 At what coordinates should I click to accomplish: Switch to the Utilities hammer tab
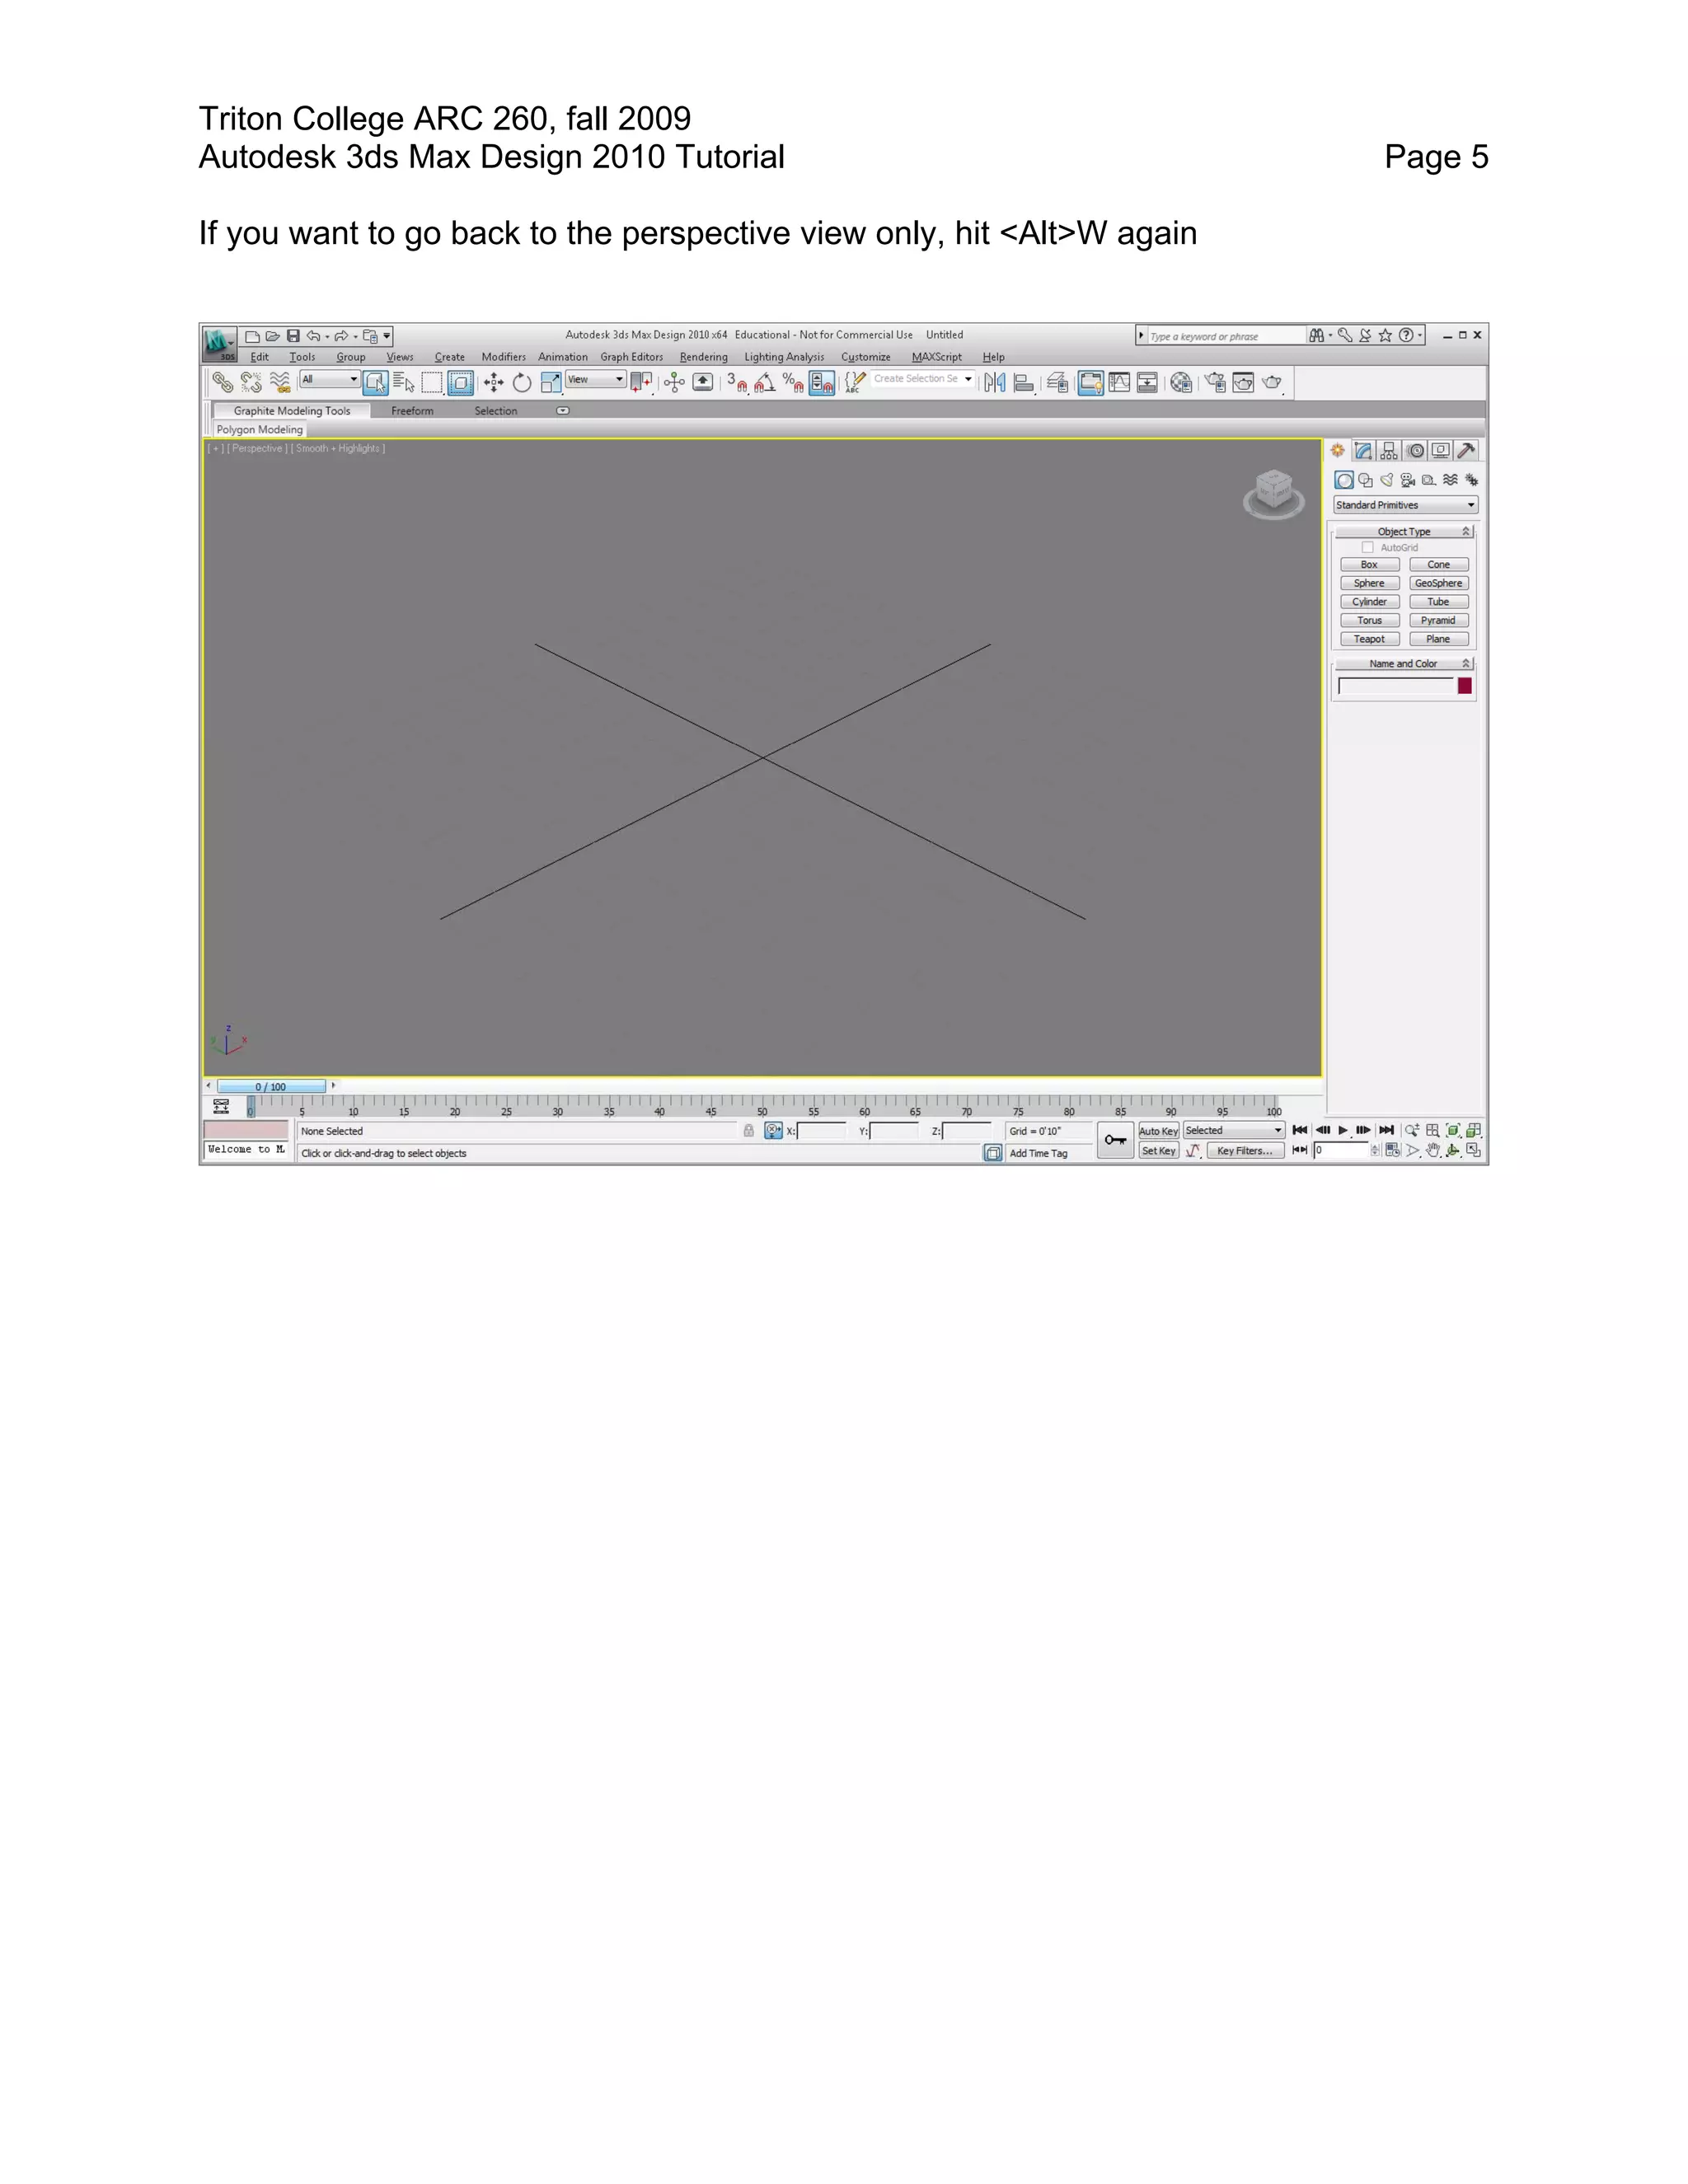[1467, 451]
